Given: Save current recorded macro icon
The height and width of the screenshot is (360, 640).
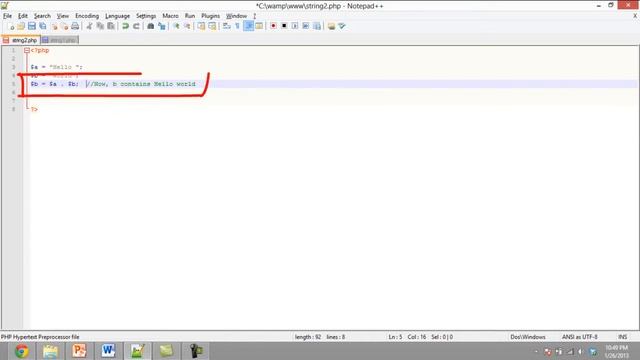Looking at the screenshot, I should [x=317, y=26].
